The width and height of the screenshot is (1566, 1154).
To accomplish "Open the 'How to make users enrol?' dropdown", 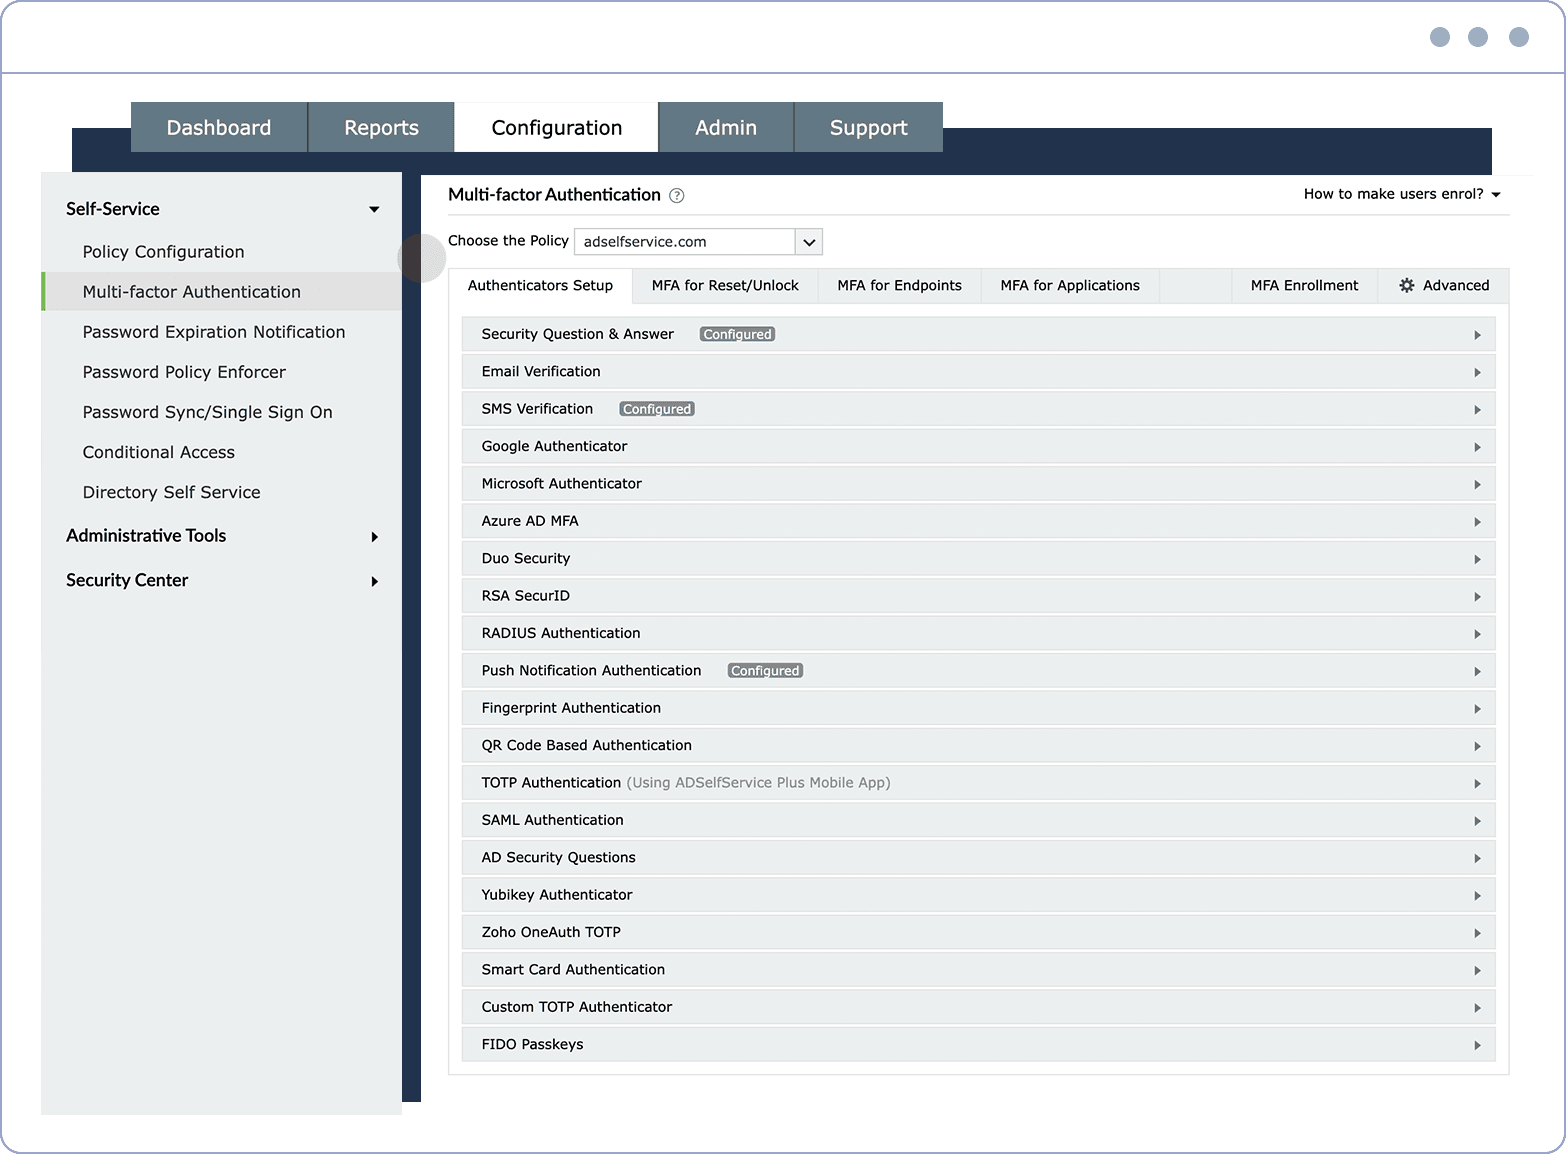I will tap(1402, 194).
